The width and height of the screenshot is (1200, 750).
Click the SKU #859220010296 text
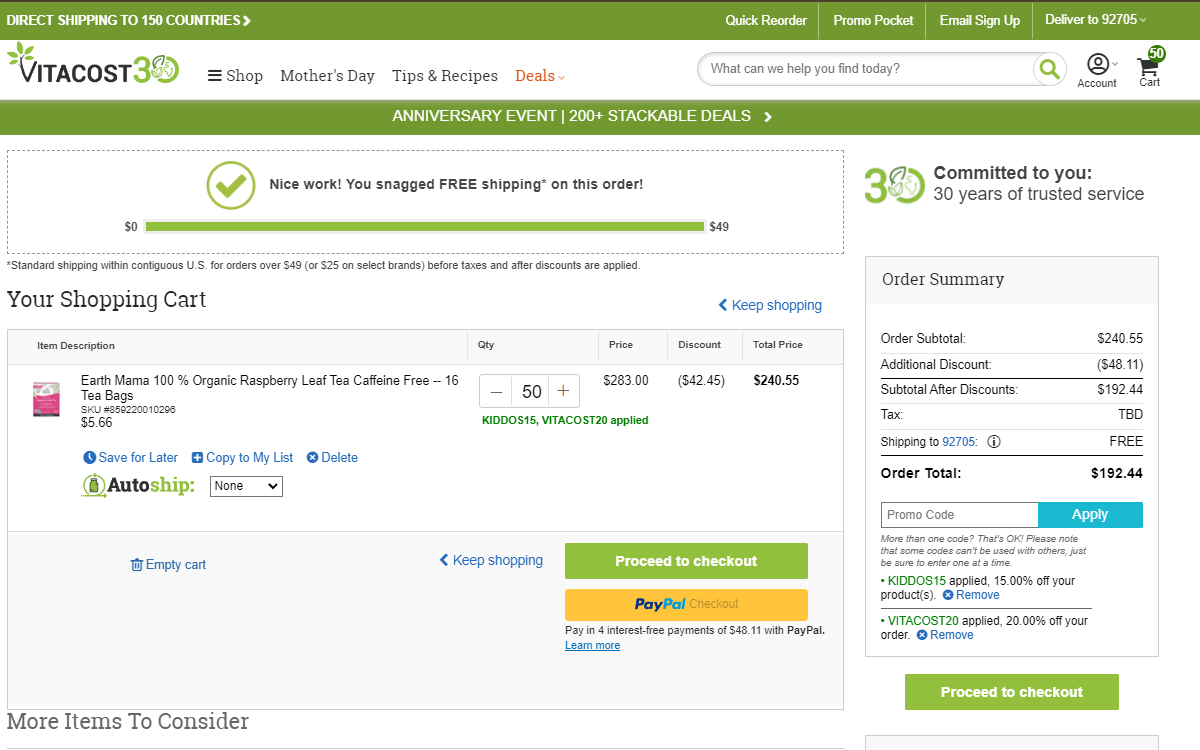128,410
